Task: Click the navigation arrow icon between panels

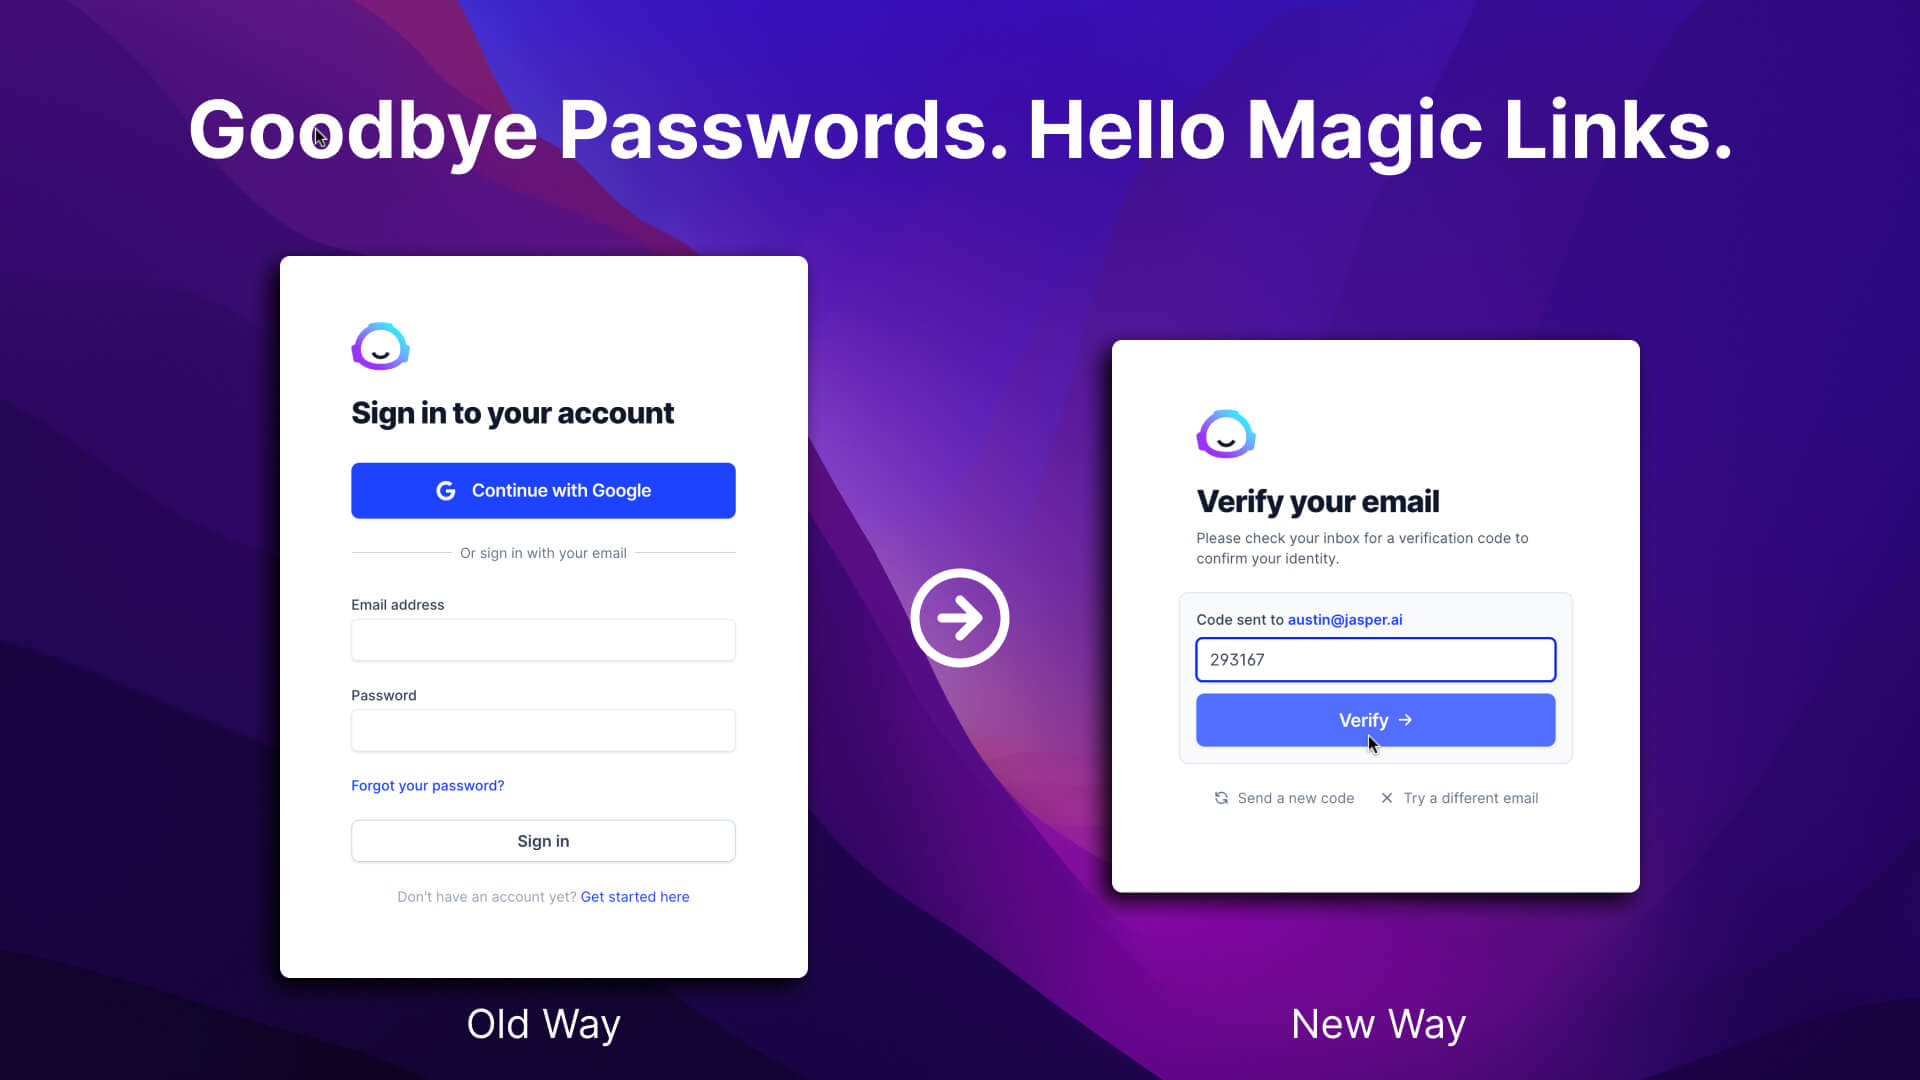Action: point(959,616)
